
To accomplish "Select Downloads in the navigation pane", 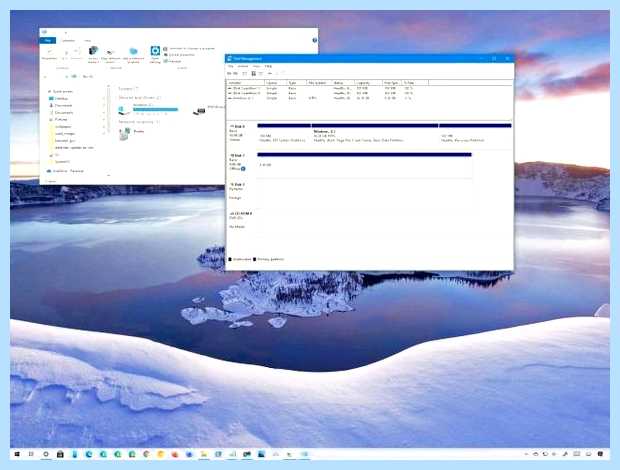I will pyautogui.click(x=61, y=106).
